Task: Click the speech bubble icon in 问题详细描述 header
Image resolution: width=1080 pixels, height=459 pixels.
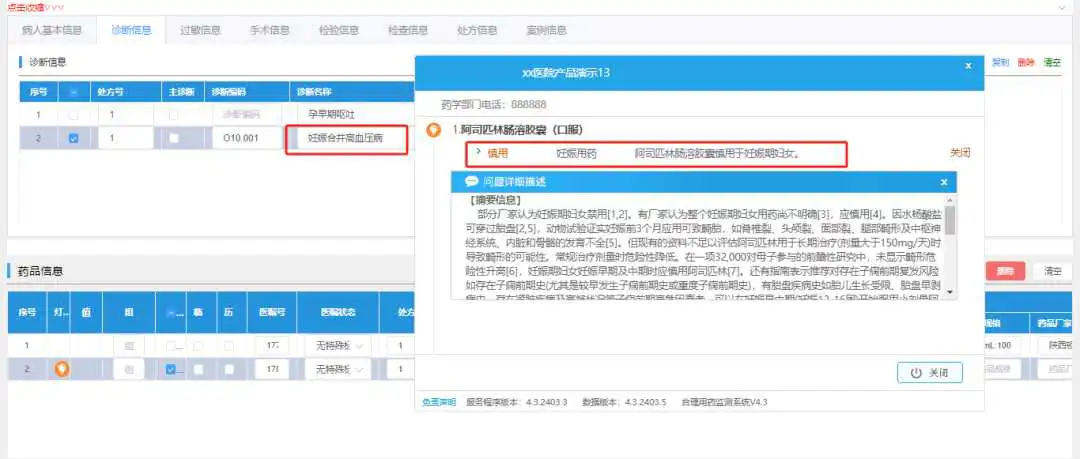Action: coord(471,182)
